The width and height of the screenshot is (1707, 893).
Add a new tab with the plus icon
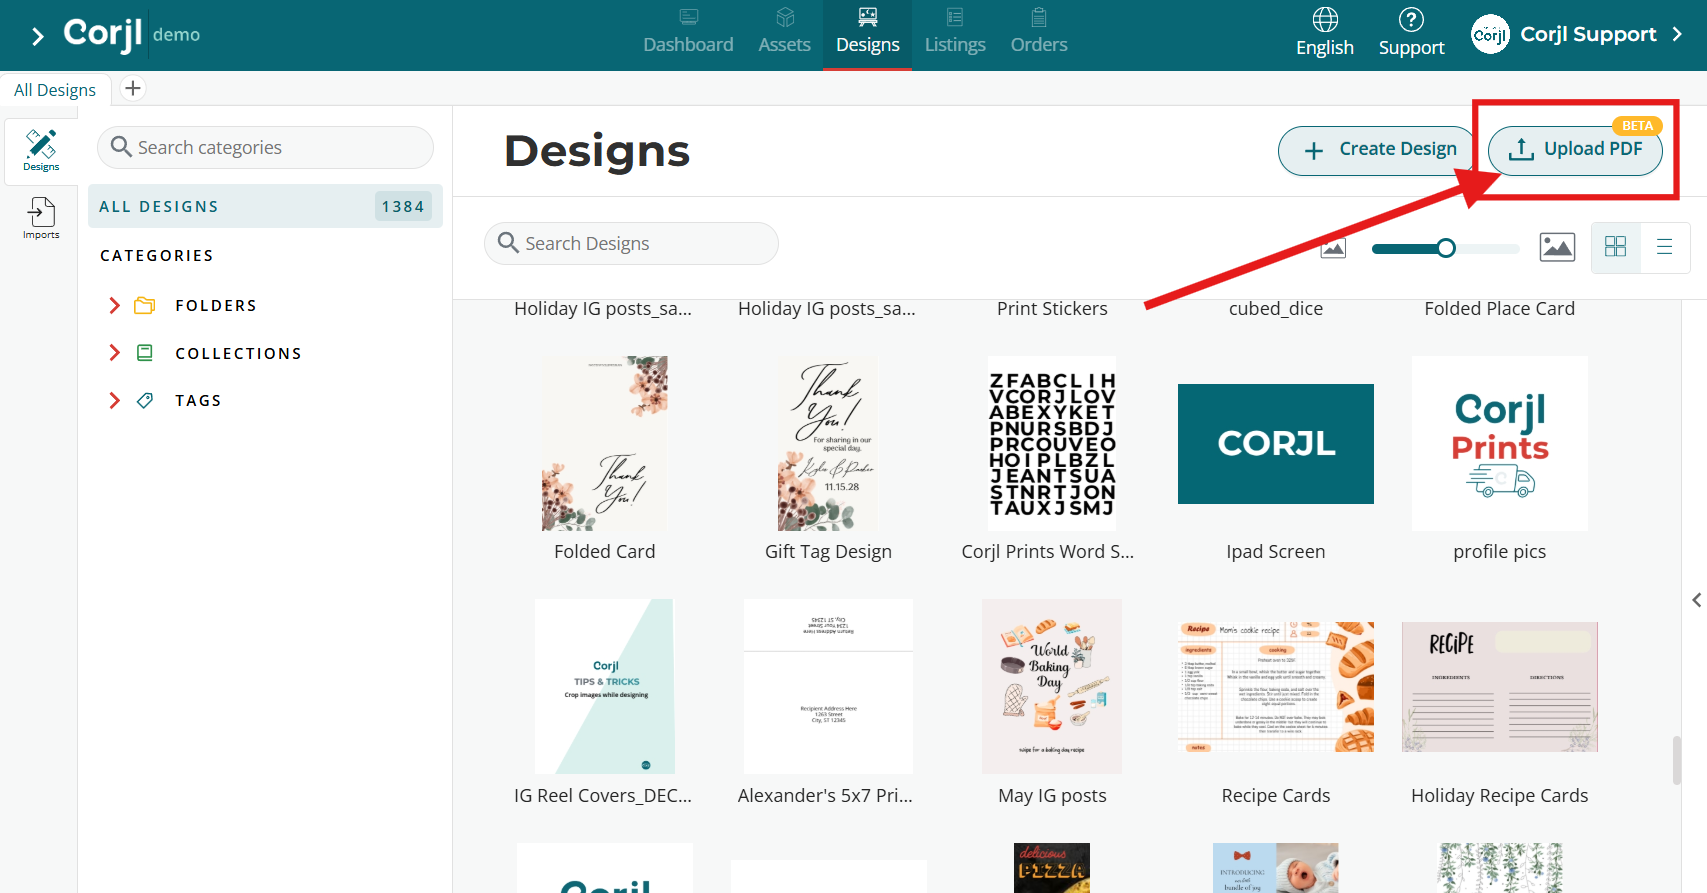[x=132, y=88]
